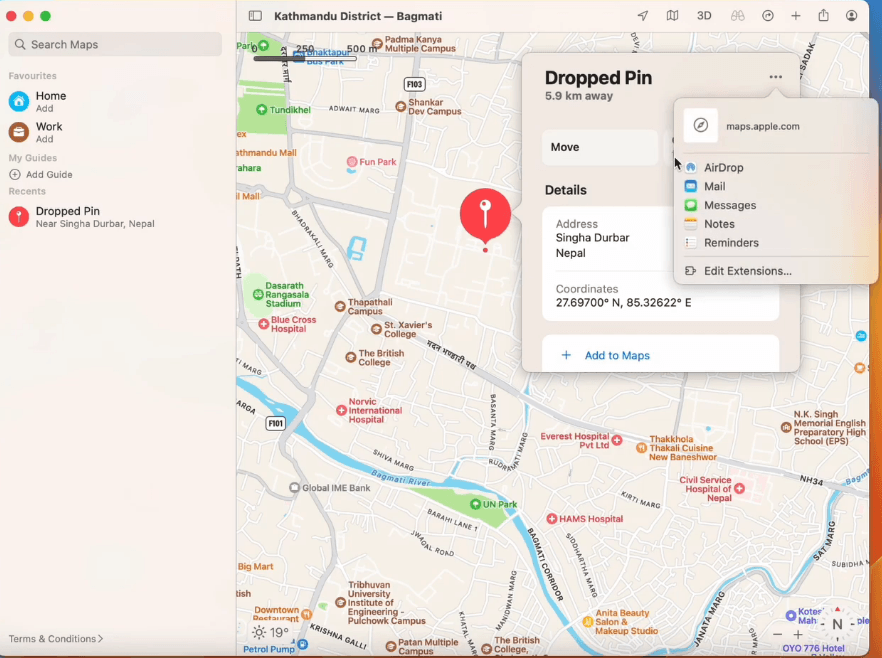The image size is (882, 658).
Task: Click the red dropped pin marker
Action: (485, 215)
